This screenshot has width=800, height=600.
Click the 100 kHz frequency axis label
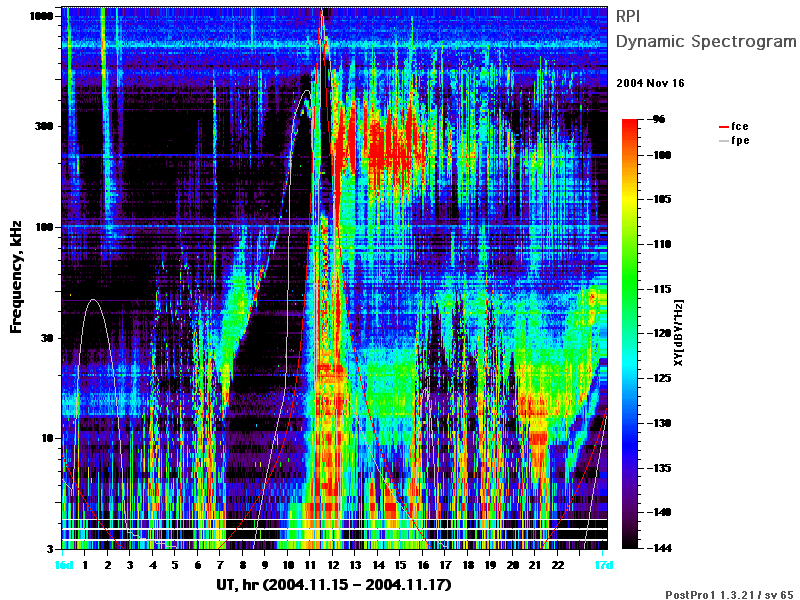(x=44, y=227)
